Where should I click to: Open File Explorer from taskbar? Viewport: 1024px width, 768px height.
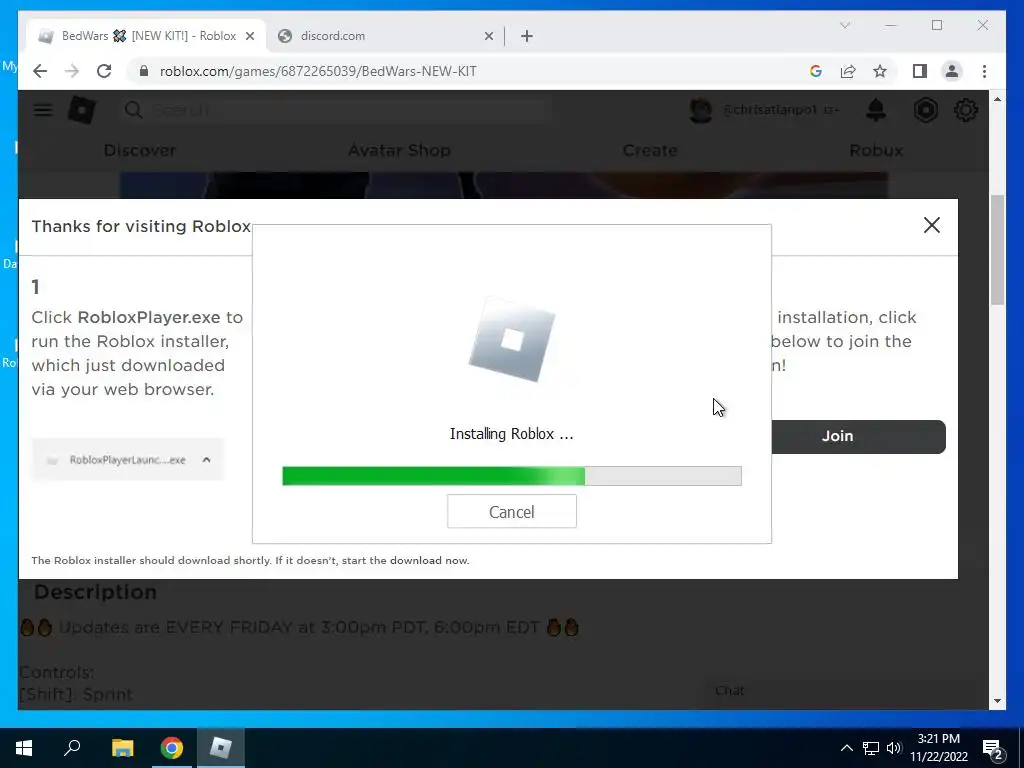122,748
